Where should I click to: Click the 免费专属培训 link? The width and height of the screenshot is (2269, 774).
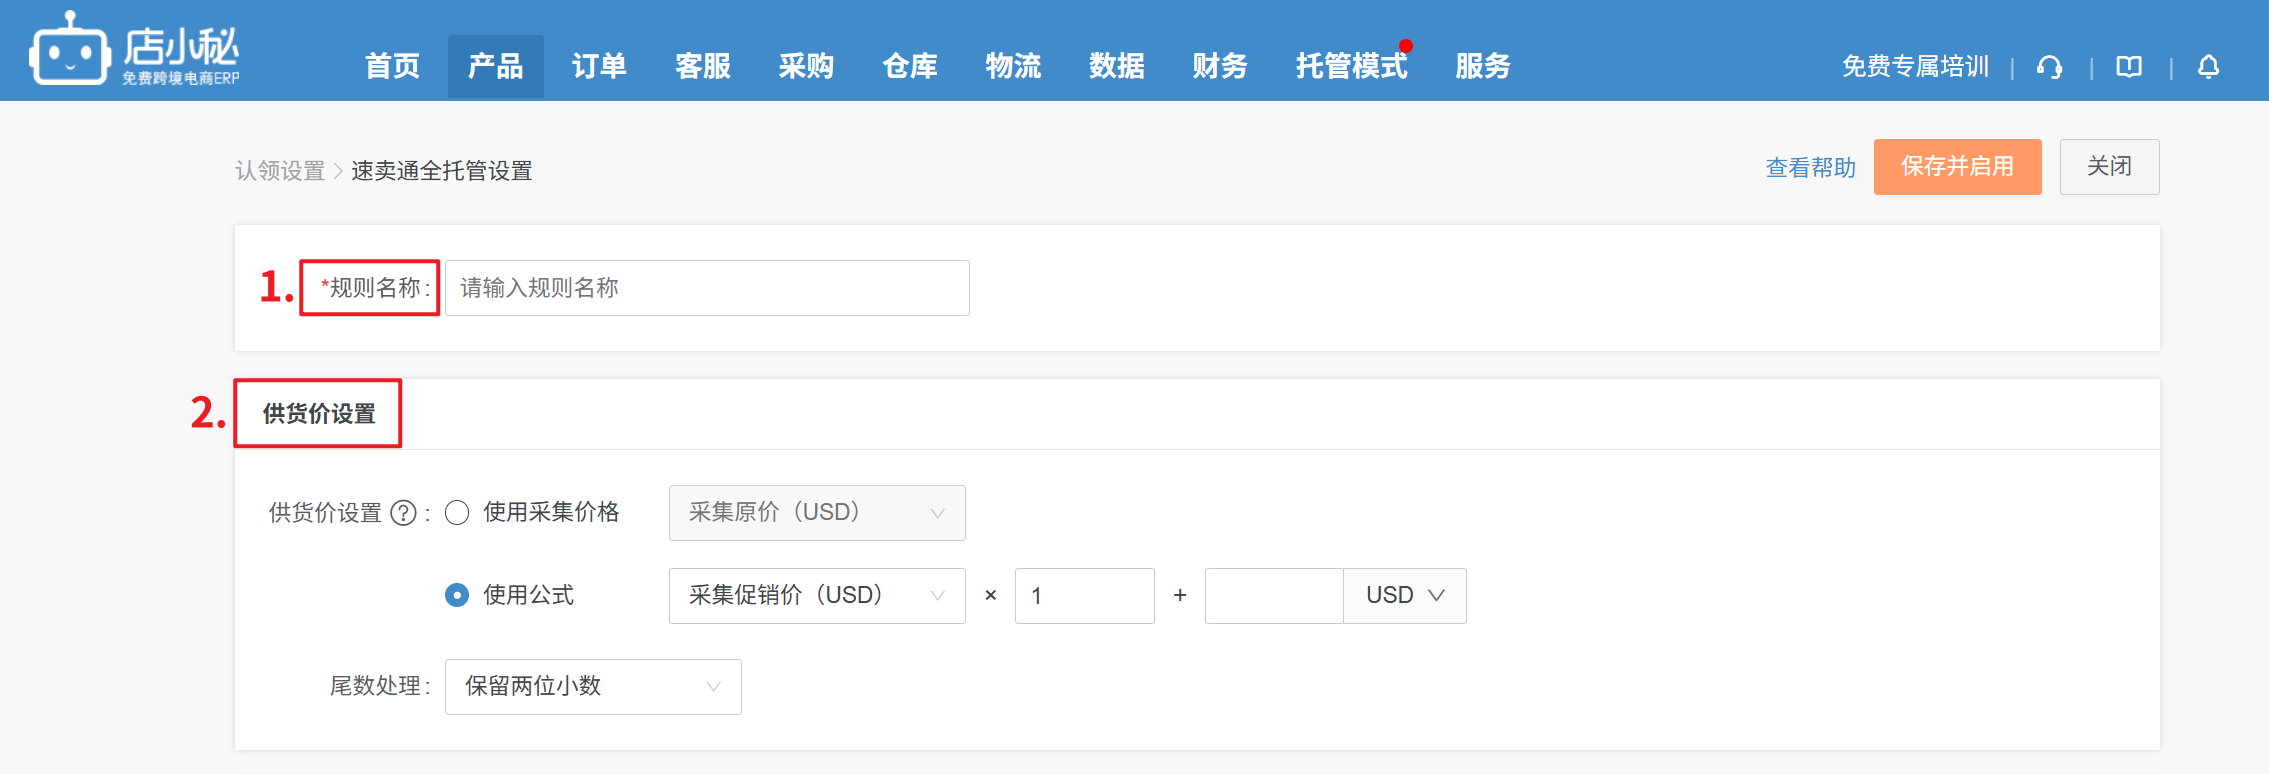[1915, 67]
